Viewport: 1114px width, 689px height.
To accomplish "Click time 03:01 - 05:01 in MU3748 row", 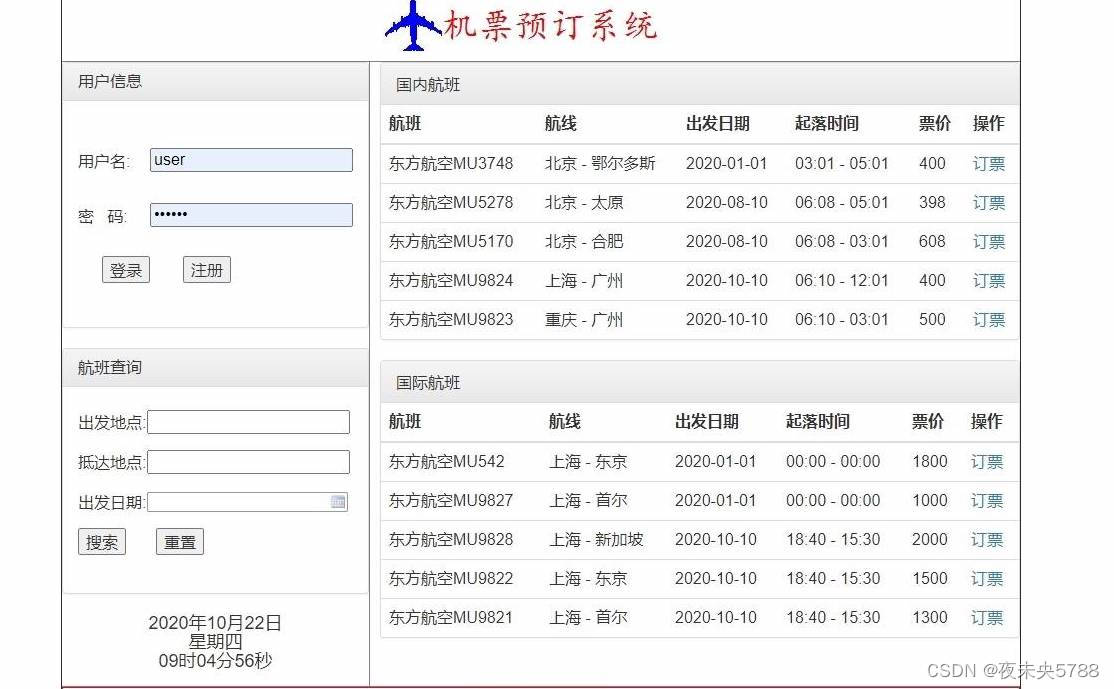I will point(842,163).
